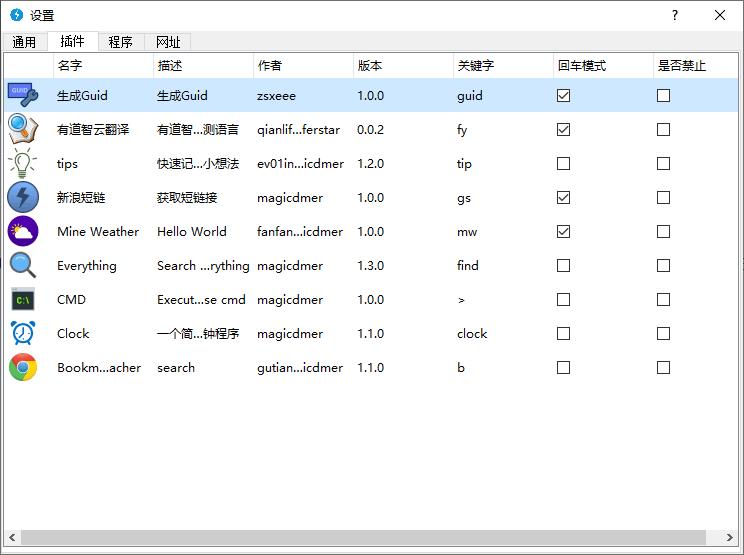744x555 pixels.
Task: Open the 程序 tab
Action: click(121, 42)
